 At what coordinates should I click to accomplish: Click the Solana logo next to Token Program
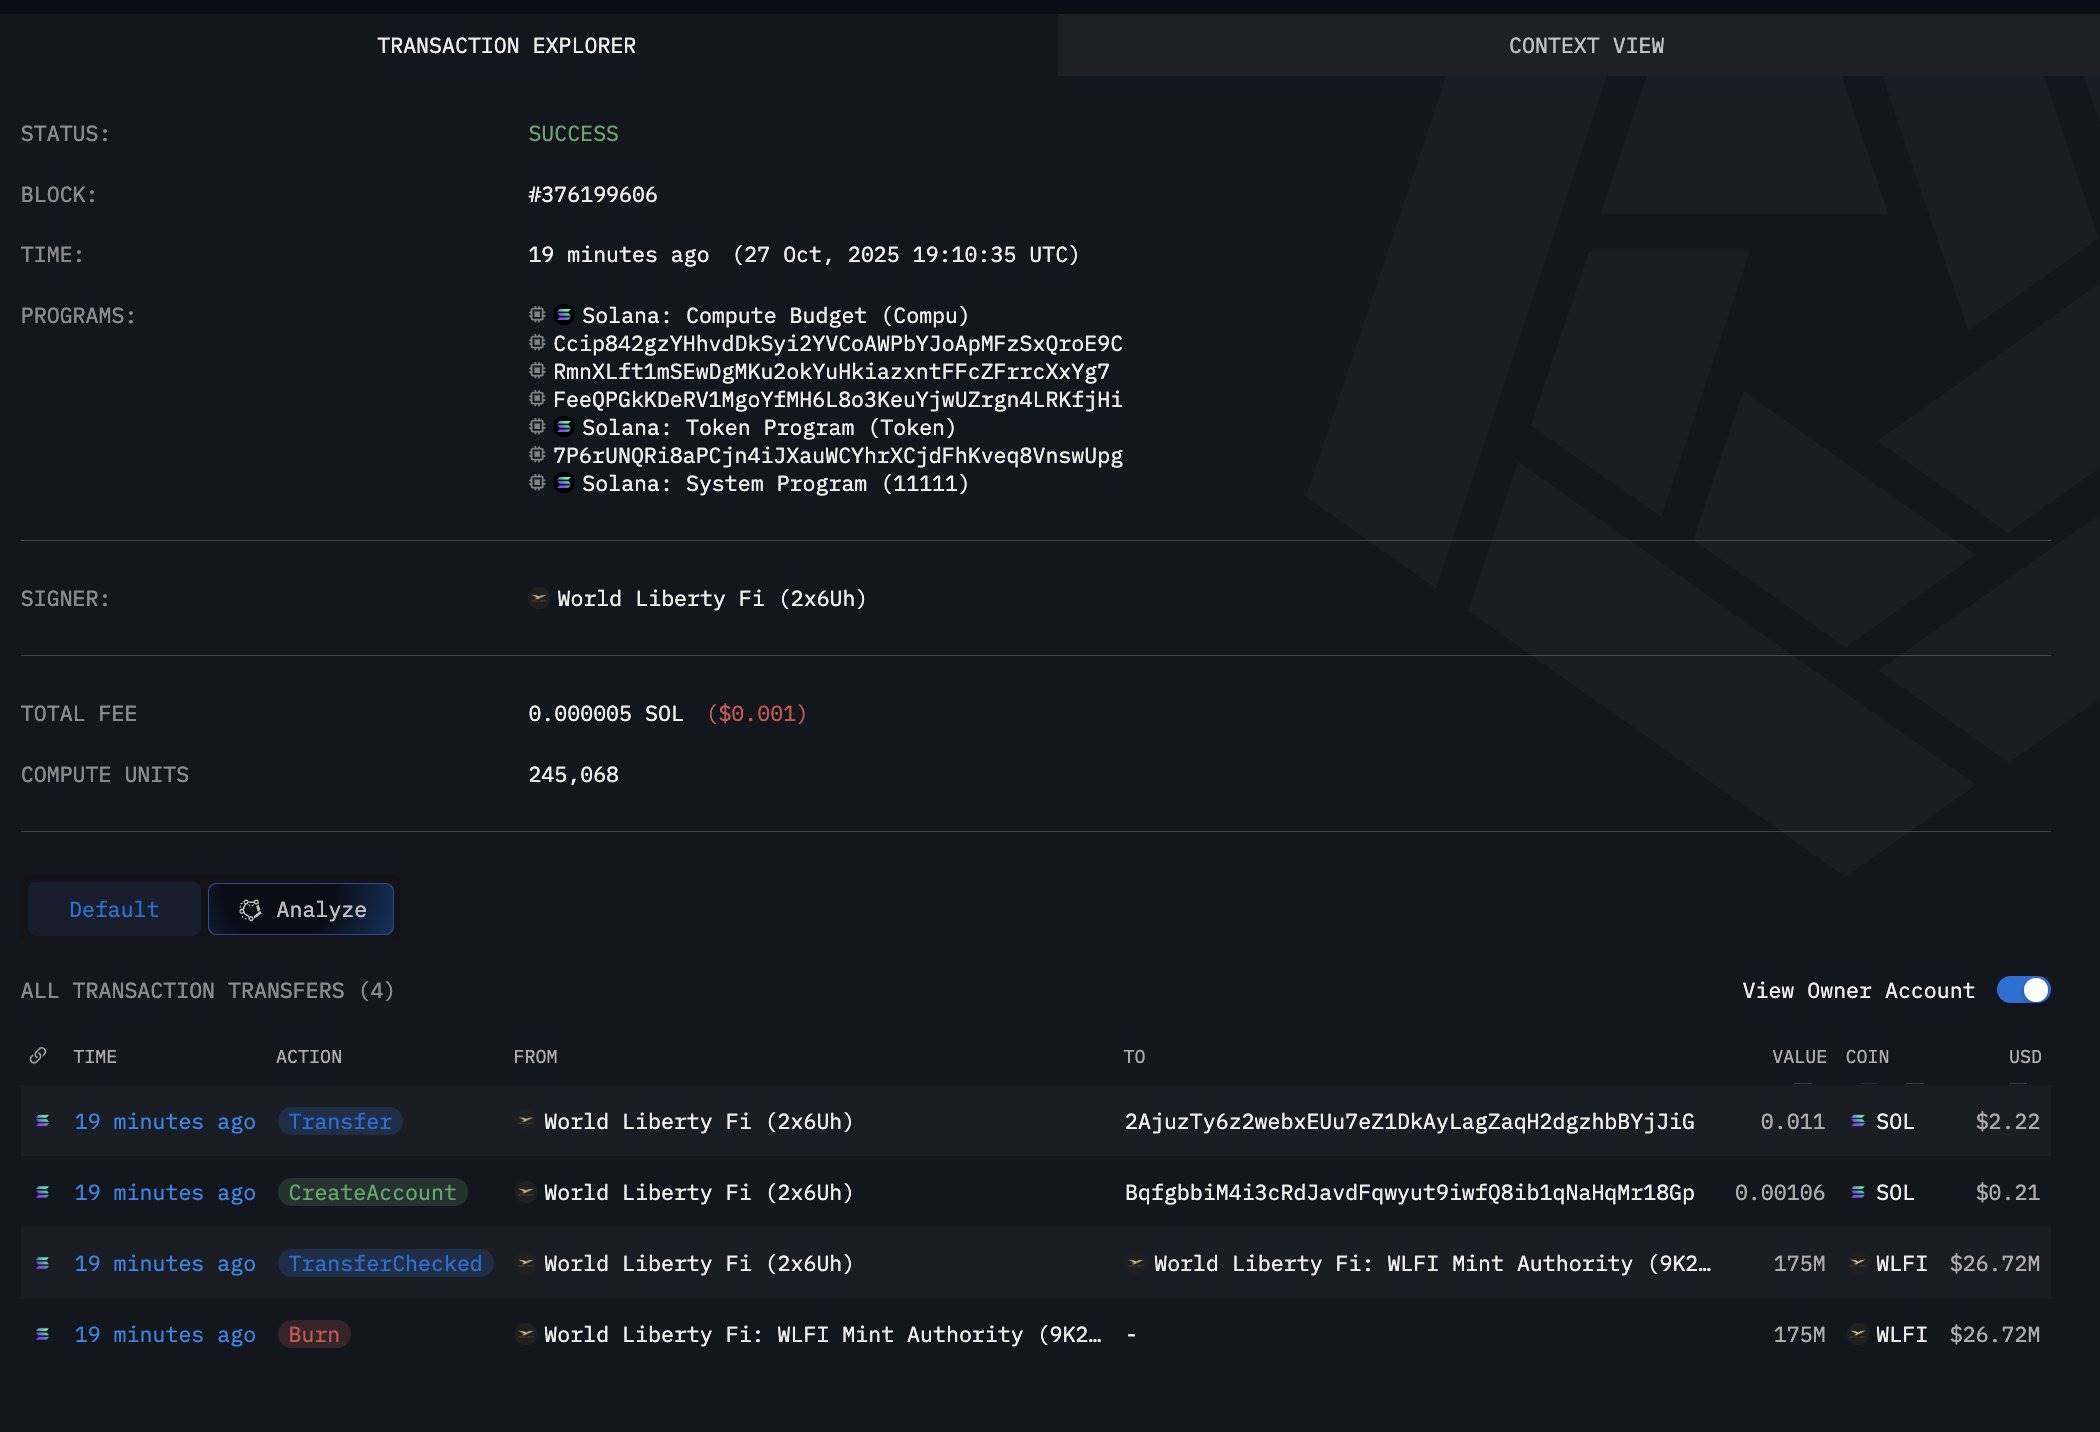[564, 427]
